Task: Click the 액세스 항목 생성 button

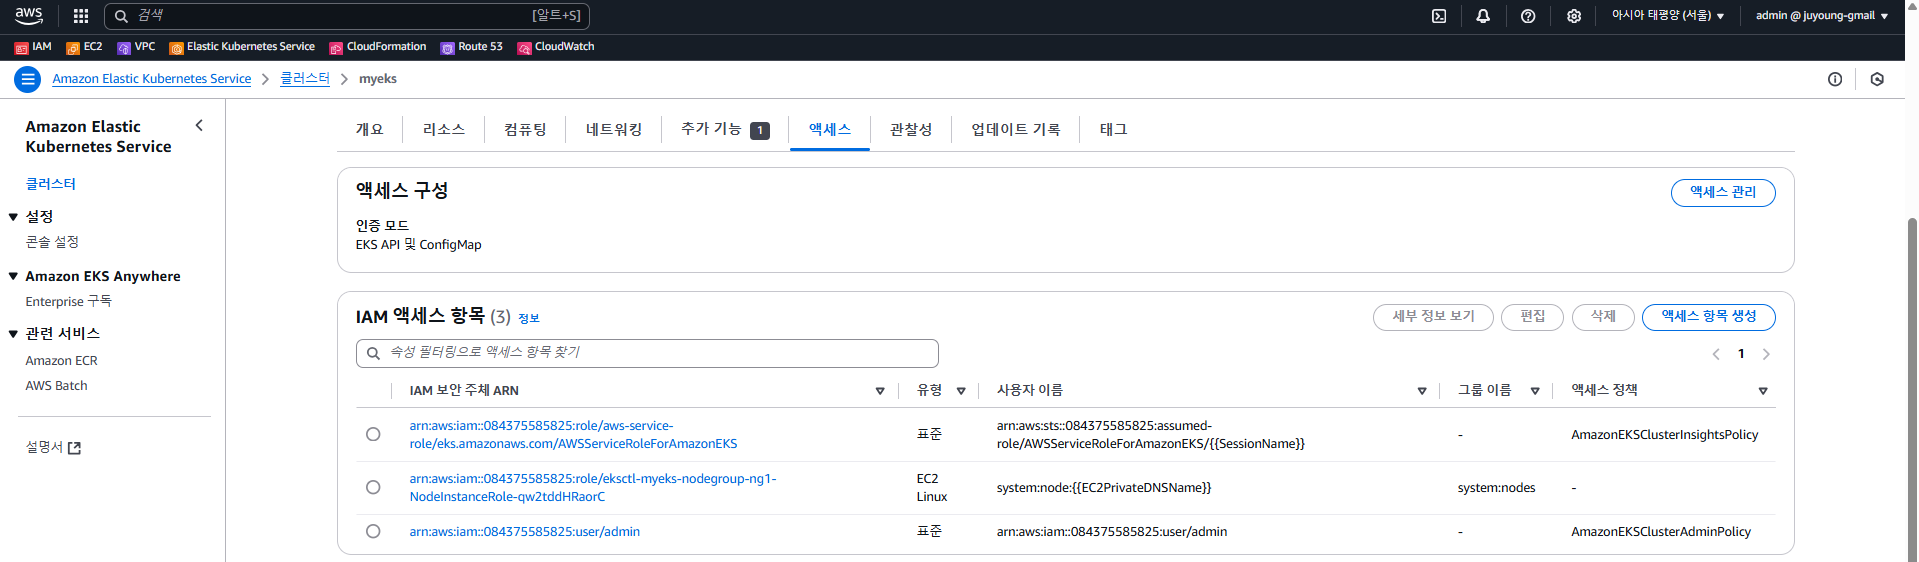Action: pos(1709,317)
